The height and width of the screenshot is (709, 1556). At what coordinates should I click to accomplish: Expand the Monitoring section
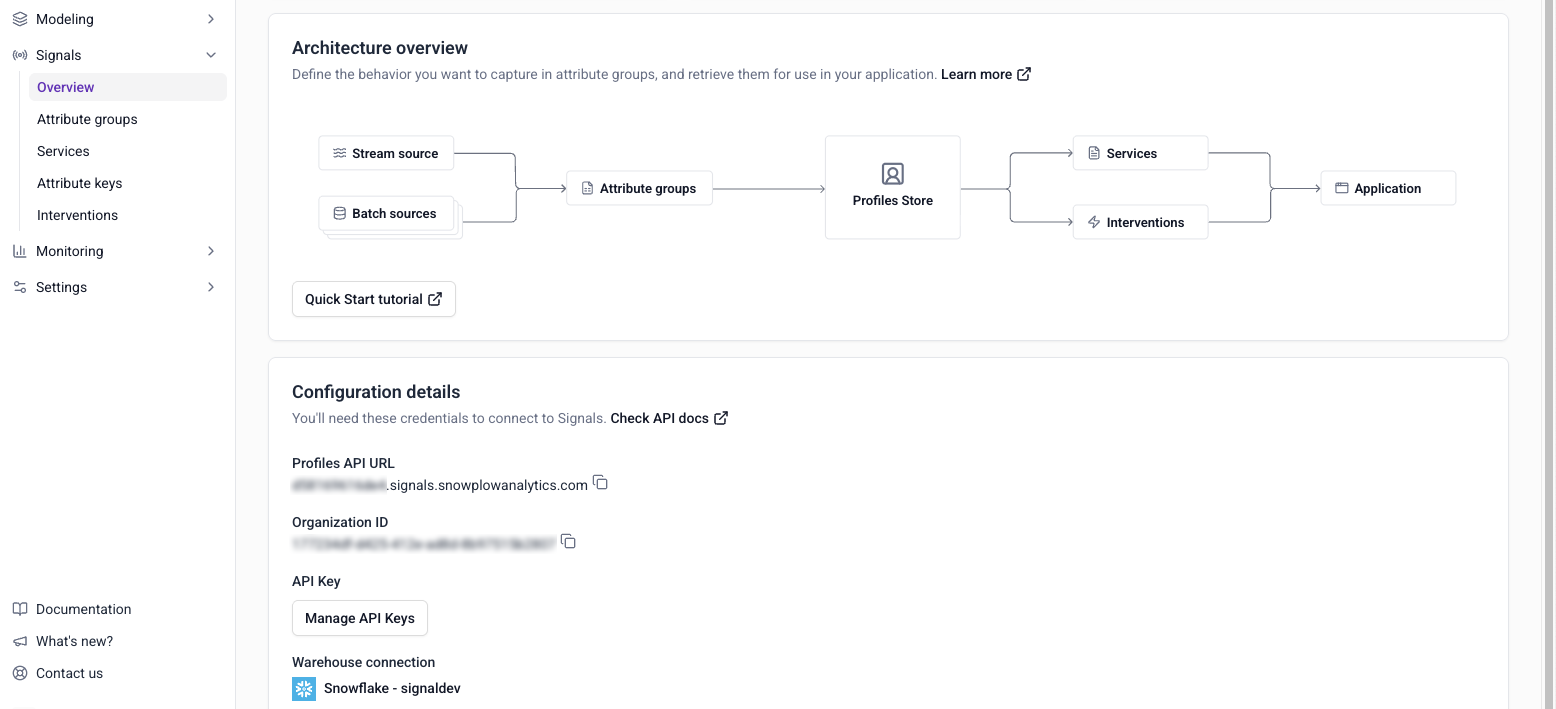pos(210,250)
